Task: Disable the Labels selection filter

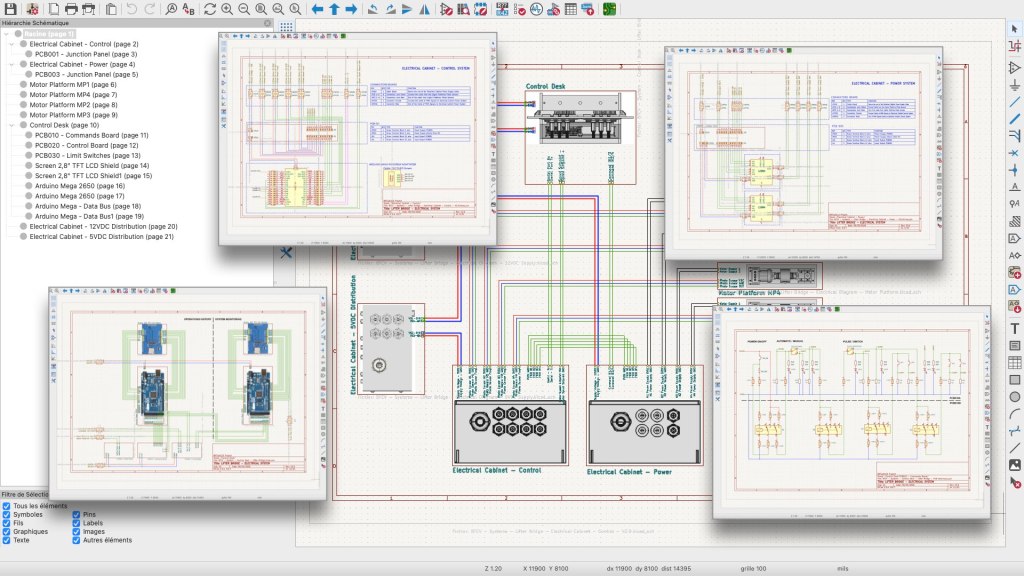Action: pos(77,523)
